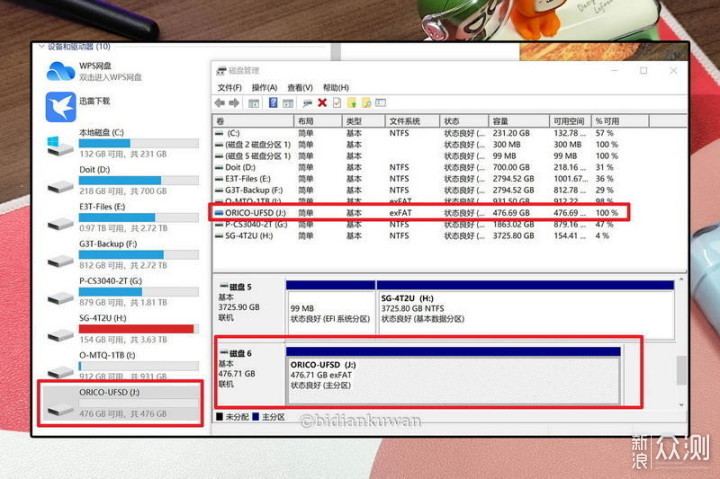Select P-CS3040-2T (G:) drive icon in Explorer
Image resolution: width=720 pixels, height=479 pixels.
click(60, 298)
